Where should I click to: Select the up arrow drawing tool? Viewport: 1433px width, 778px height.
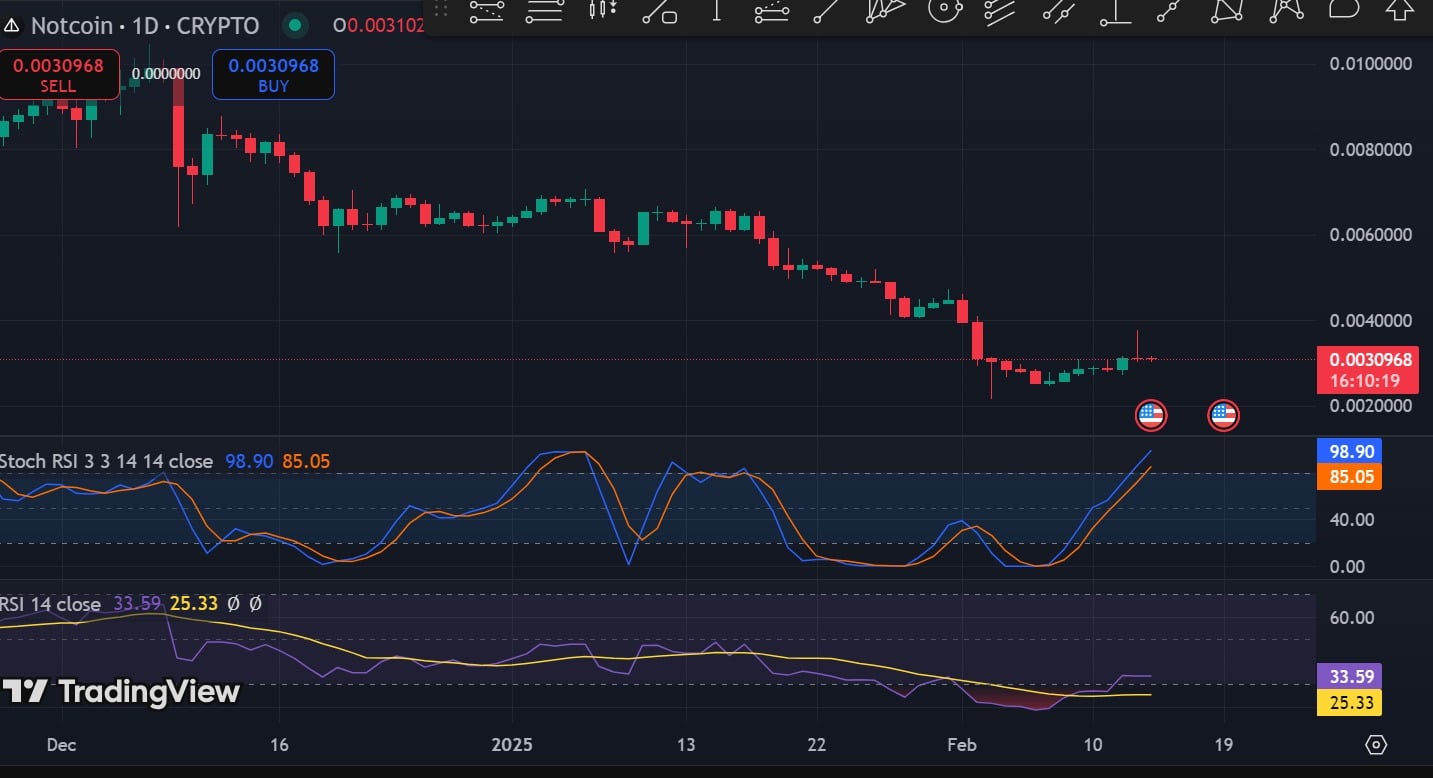coord(1399,10)
